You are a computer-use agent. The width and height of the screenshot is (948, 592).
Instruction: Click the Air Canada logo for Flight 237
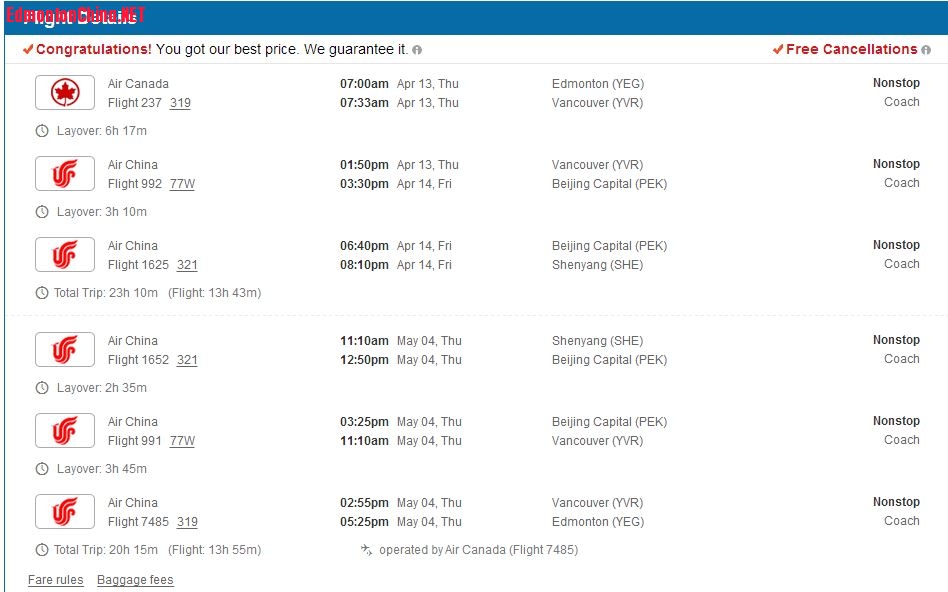pos(65,93)
